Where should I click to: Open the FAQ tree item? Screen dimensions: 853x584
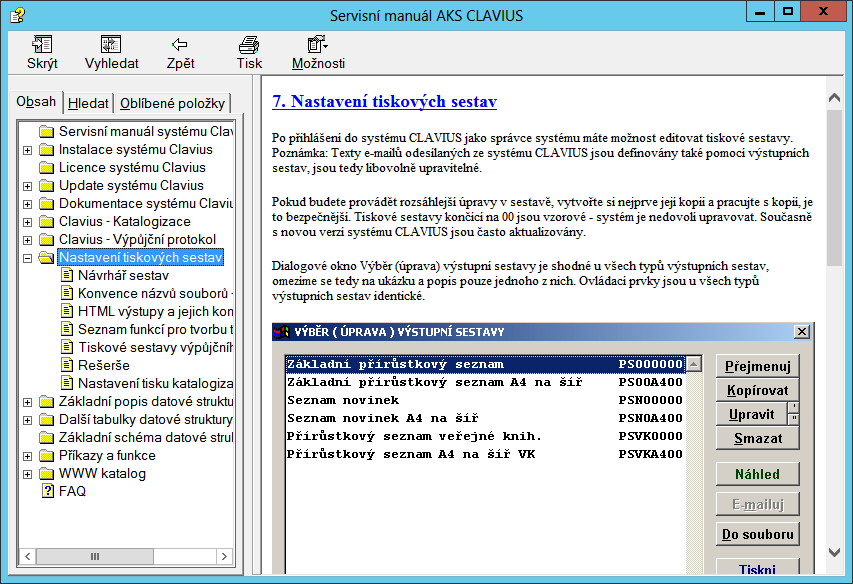[72, 491]
